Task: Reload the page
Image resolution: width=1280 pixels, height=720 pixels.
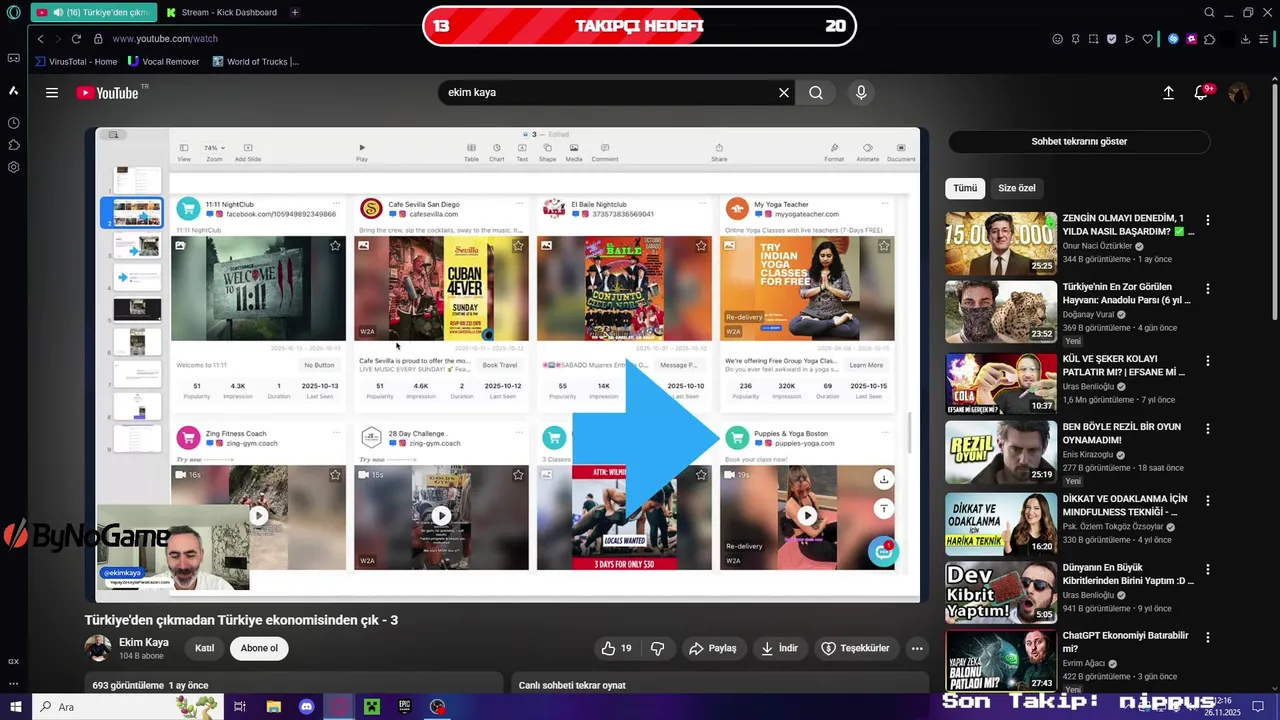Action: [76, 39]
